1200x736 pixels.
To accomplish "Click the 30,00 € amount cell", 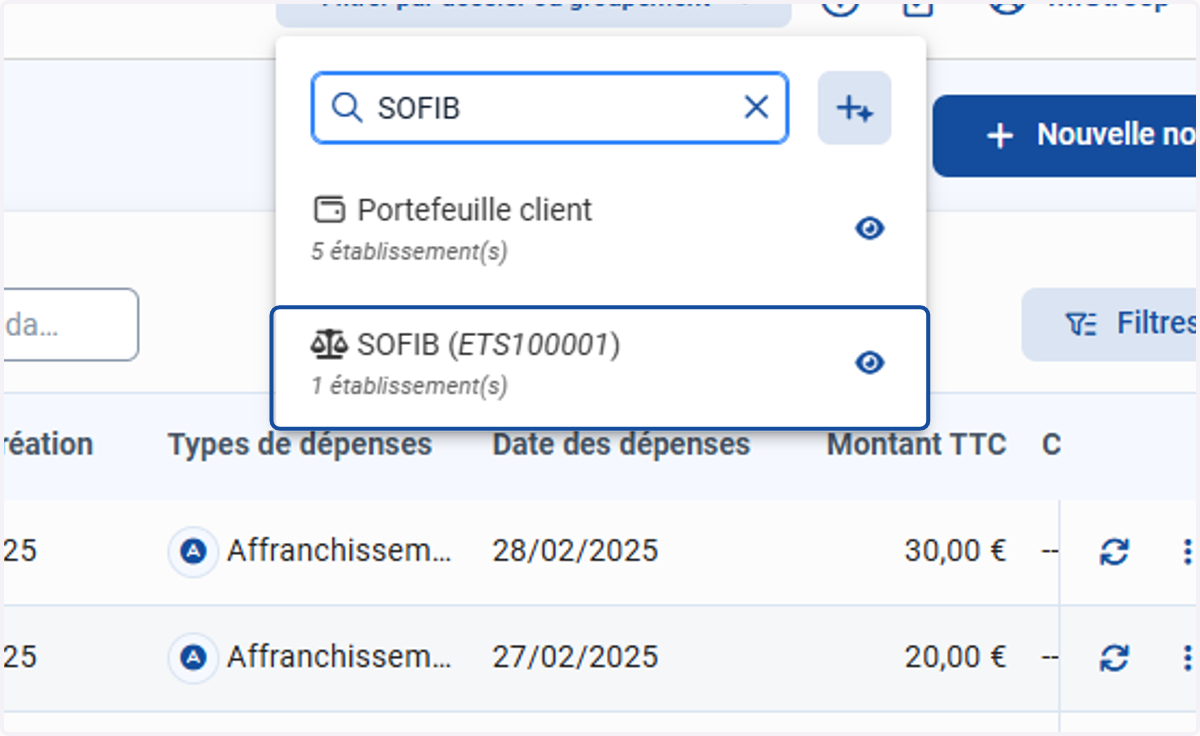I will point(955,551).
